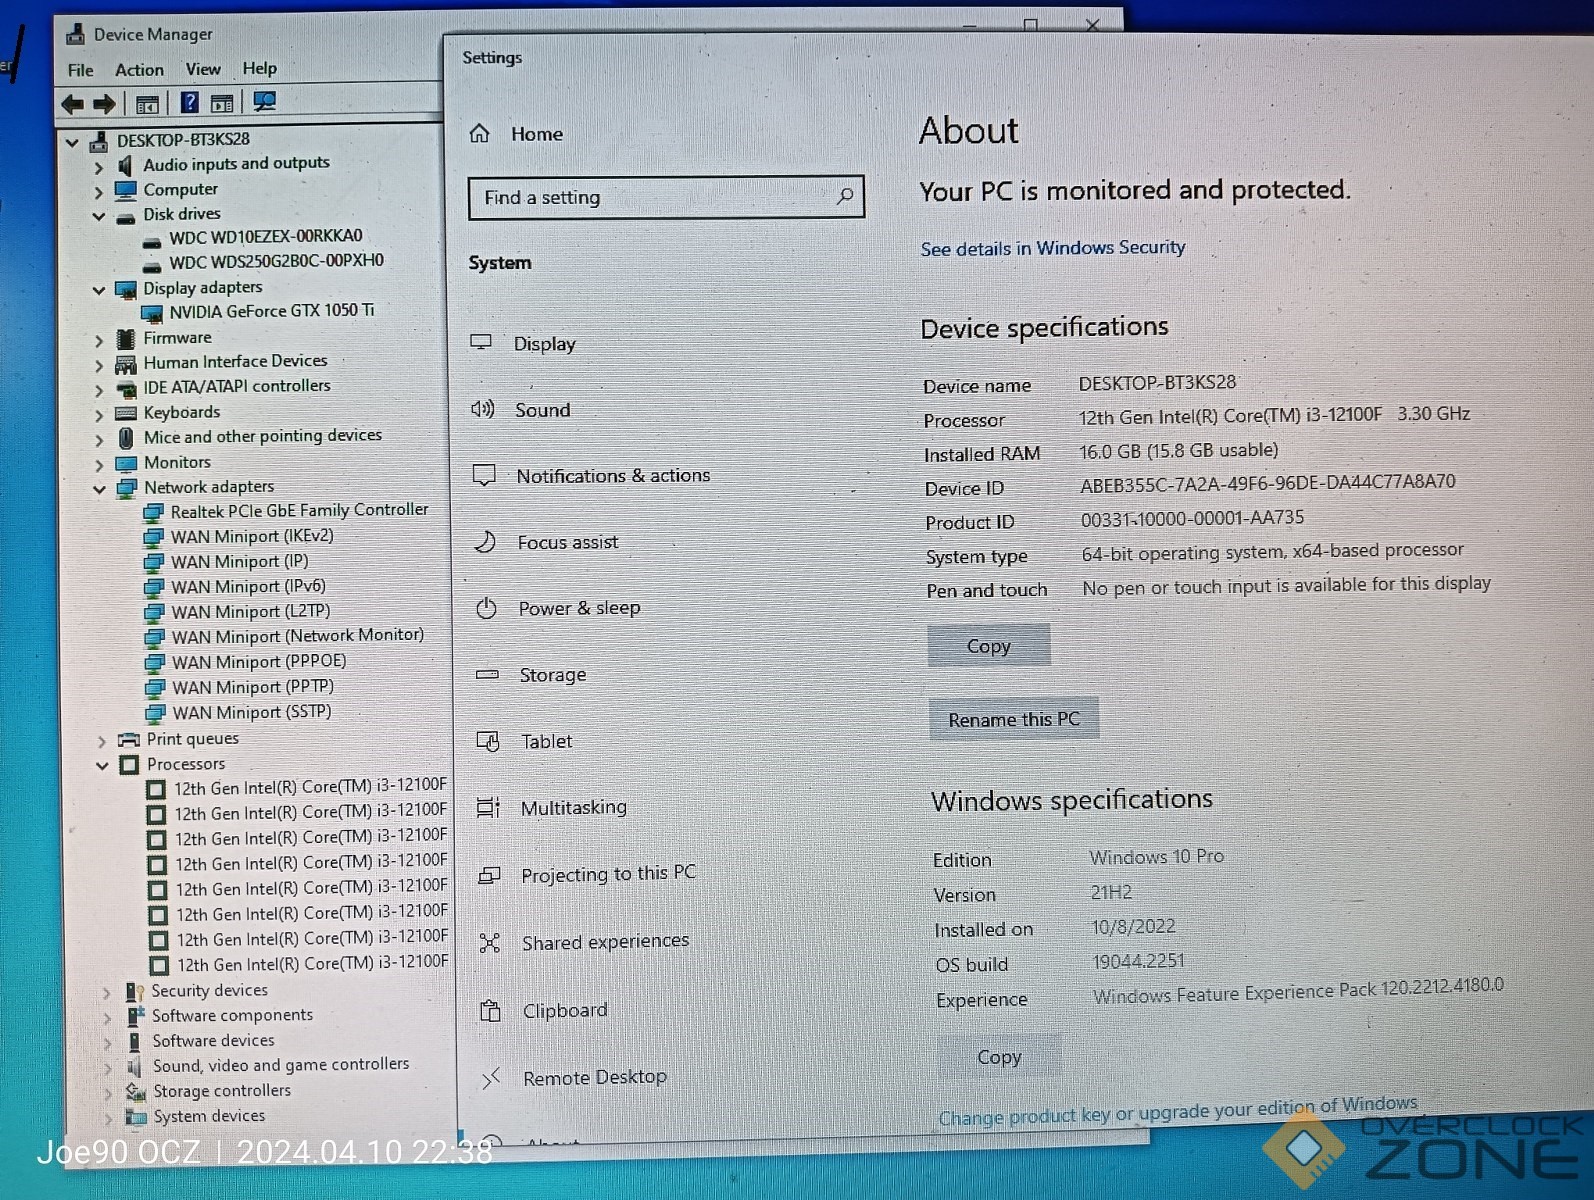Open the File menu in Device Manager
Viewport: 1594px width, 1200px height.
coord(80,70)
